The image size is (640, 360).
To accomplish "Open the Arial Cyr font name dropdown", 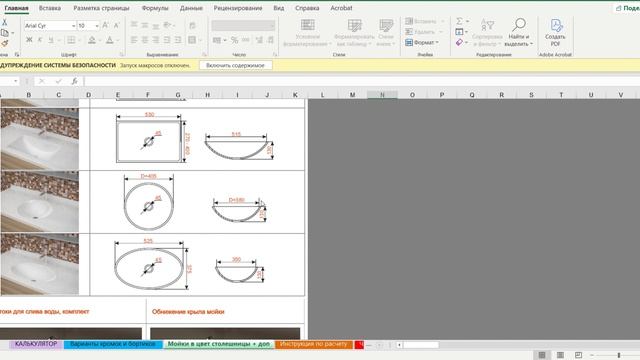I will [73, 26].
